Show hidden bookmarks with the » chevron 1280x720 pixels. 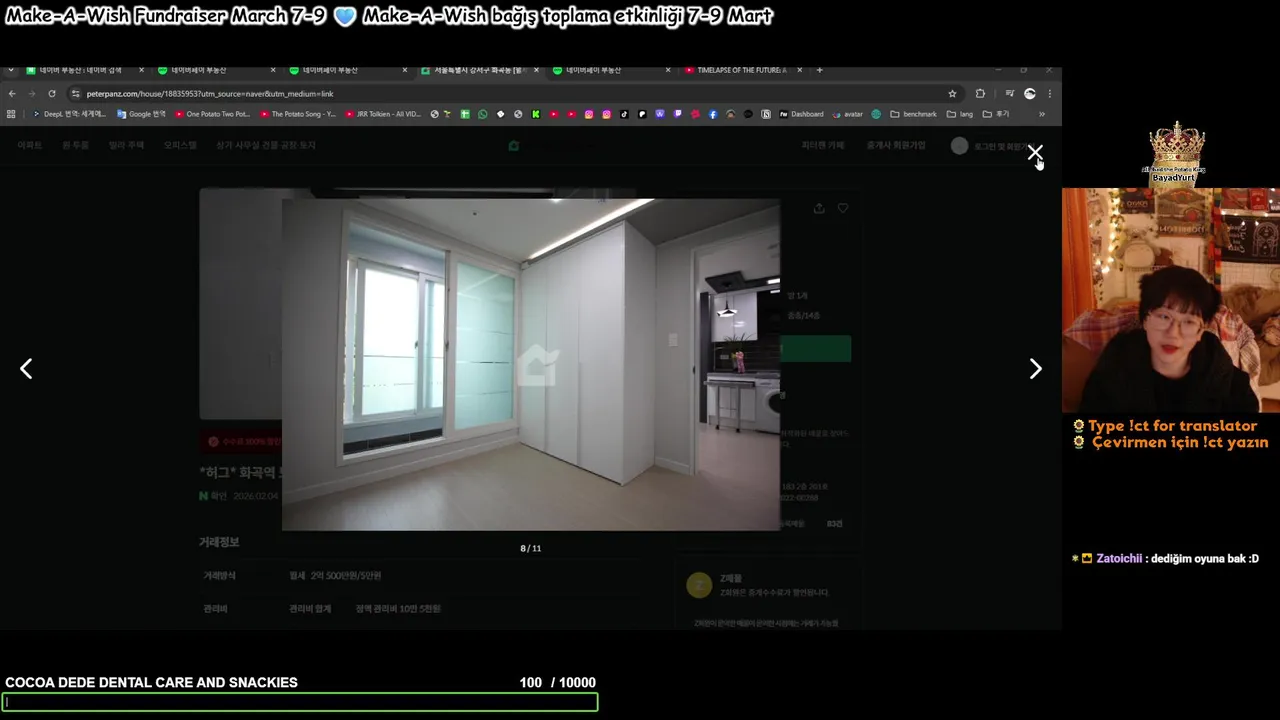pyautogui.click(x=1042, y=114)
